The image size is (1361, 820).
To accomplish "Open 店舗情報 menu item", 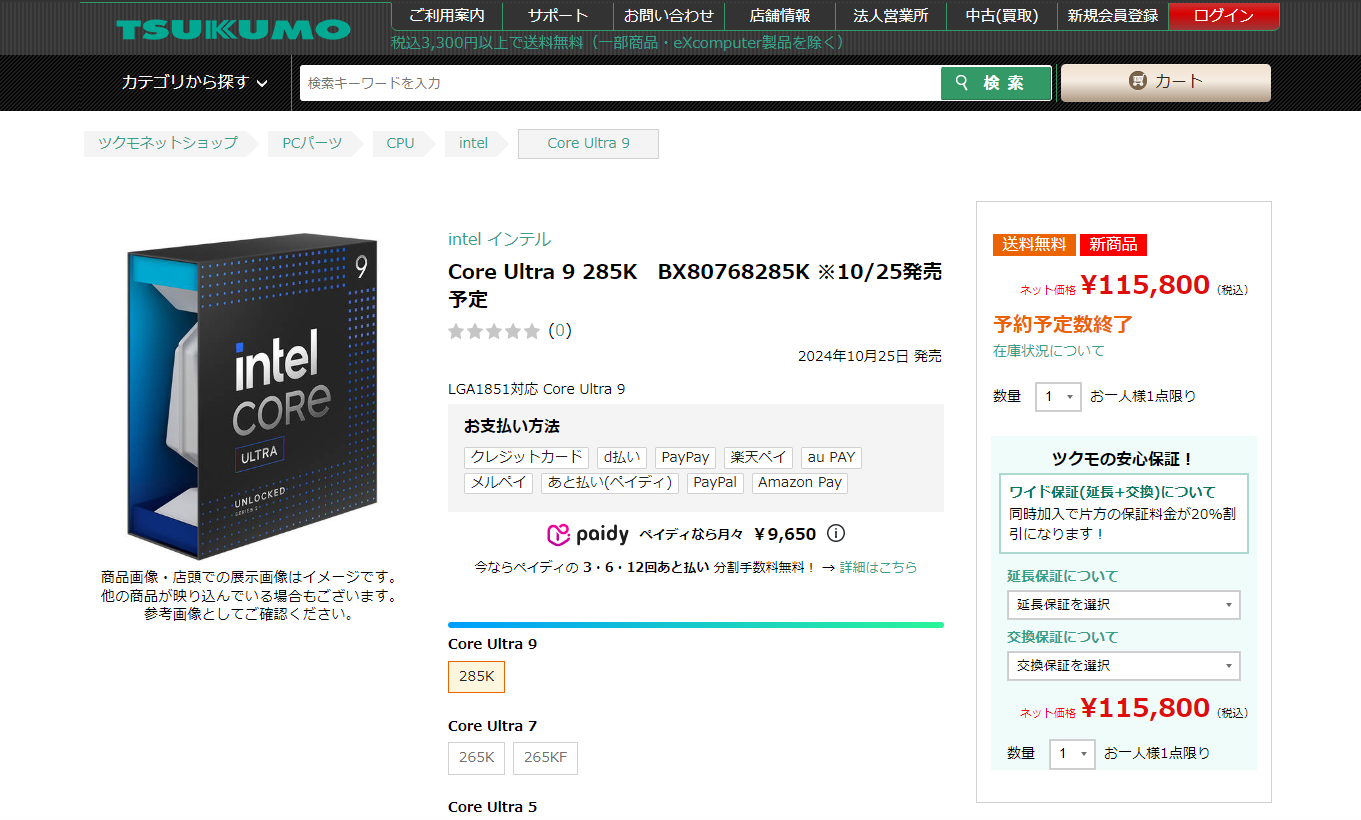I will [780, 16].
